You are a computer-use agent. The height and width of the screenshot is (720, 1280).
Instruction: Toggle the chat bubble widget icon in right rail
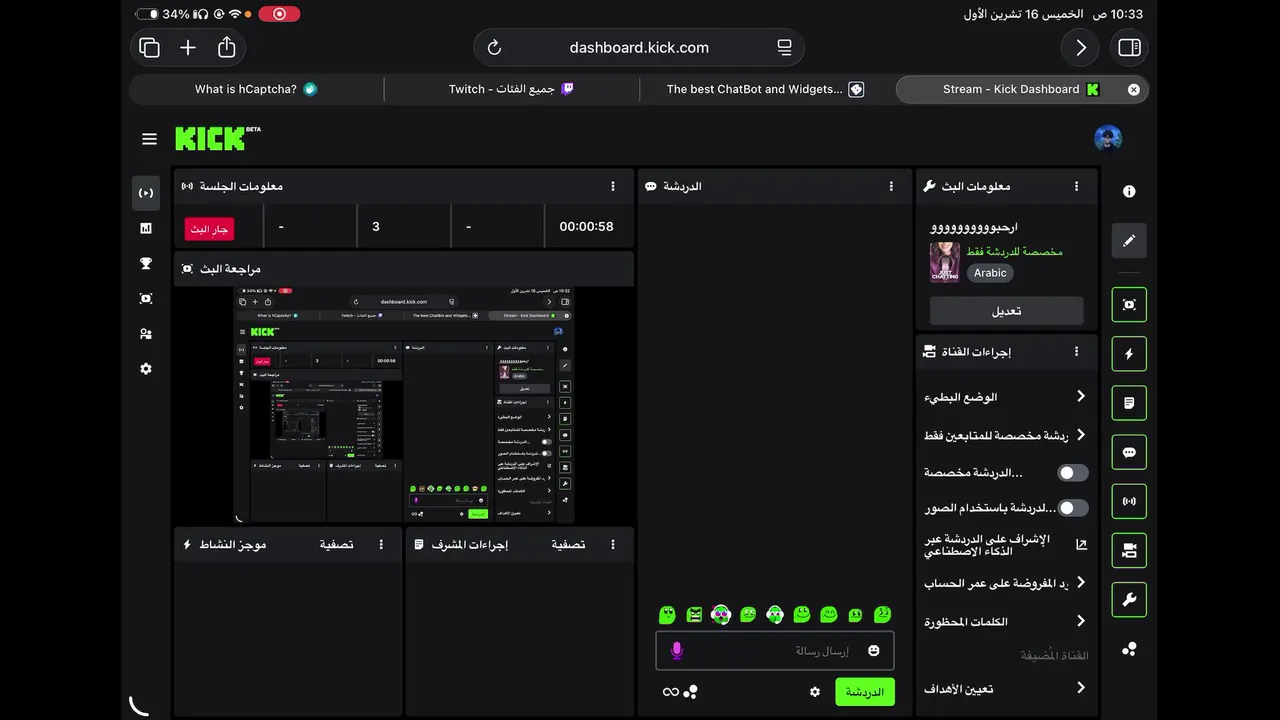(1129, 452)
